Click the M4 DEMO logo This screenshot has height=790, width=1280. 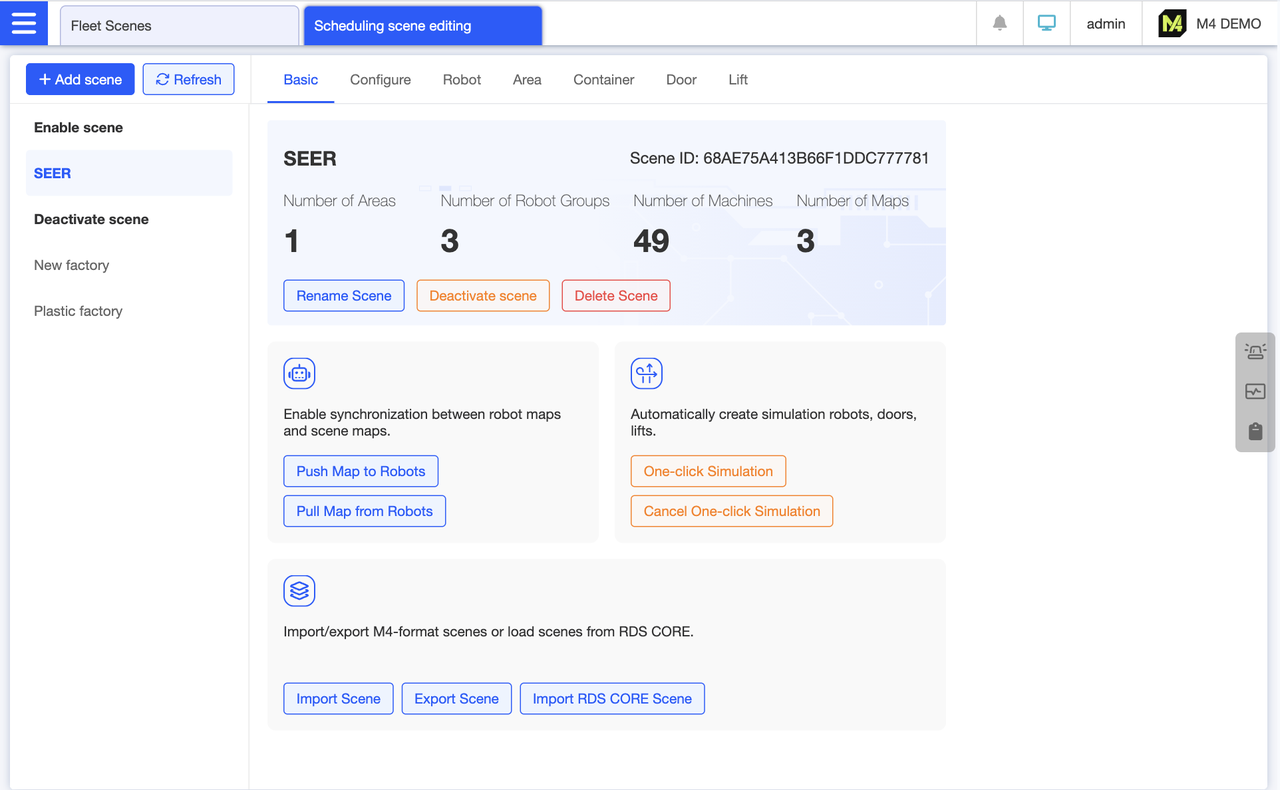(x=1172, y=24)
